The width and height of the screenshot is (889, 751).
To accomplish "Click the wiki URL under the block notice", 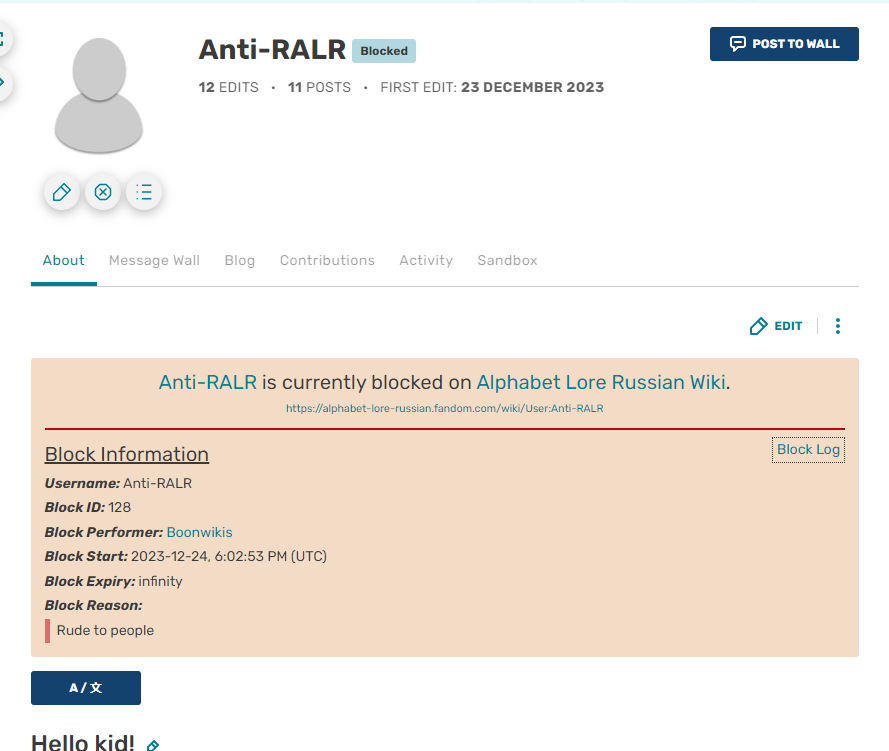I will point(444,408).
